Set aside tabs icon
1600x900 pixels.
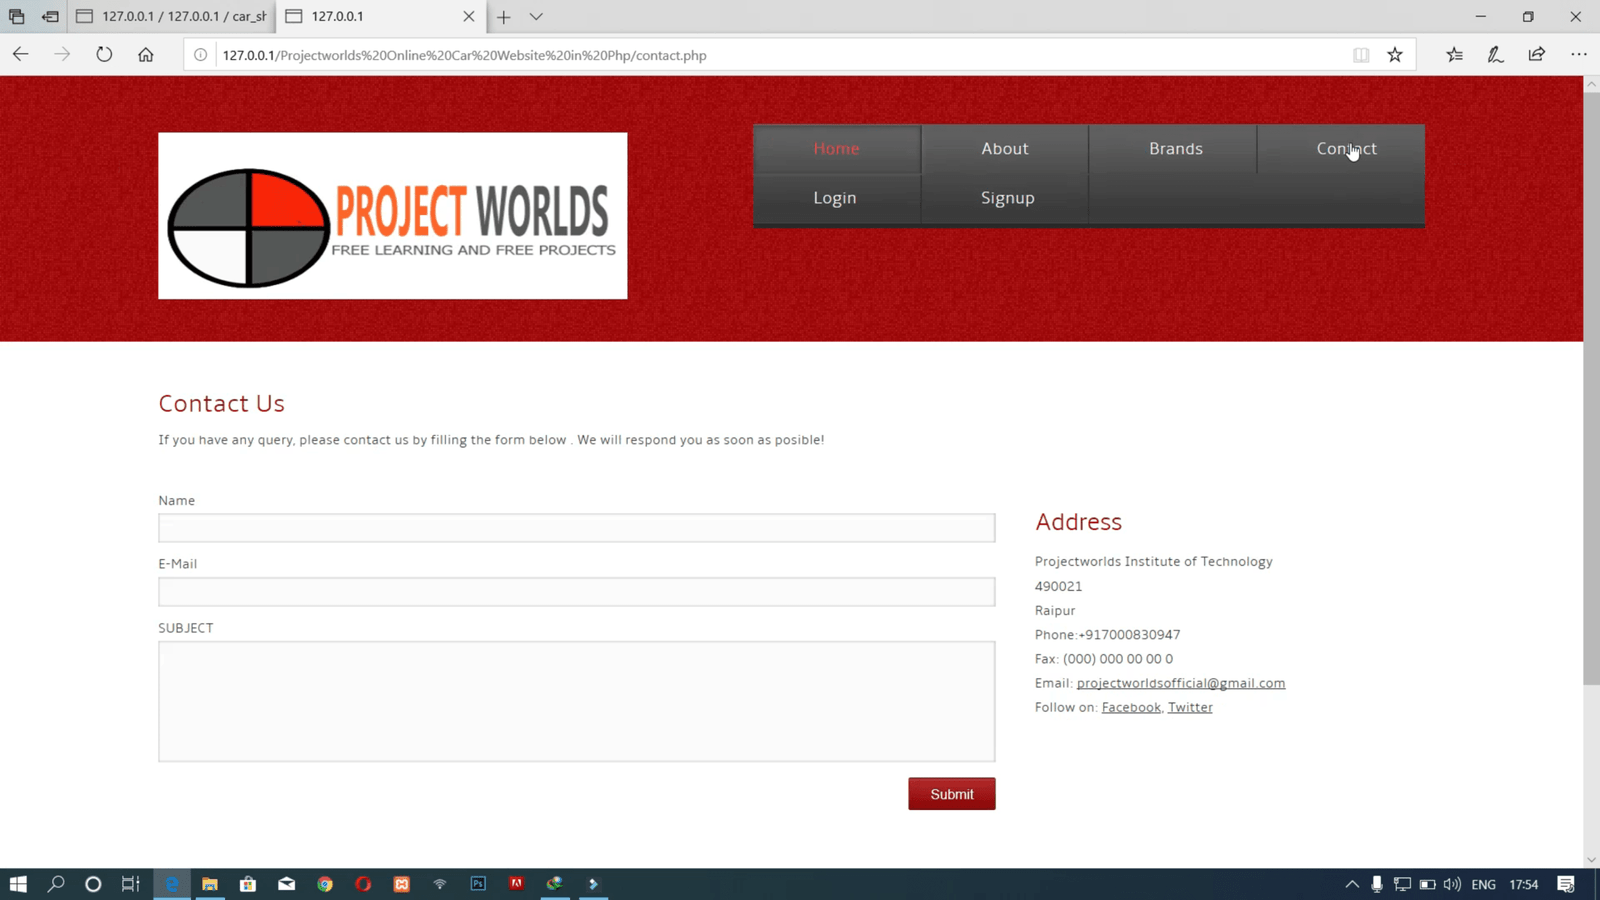(50, 17)
